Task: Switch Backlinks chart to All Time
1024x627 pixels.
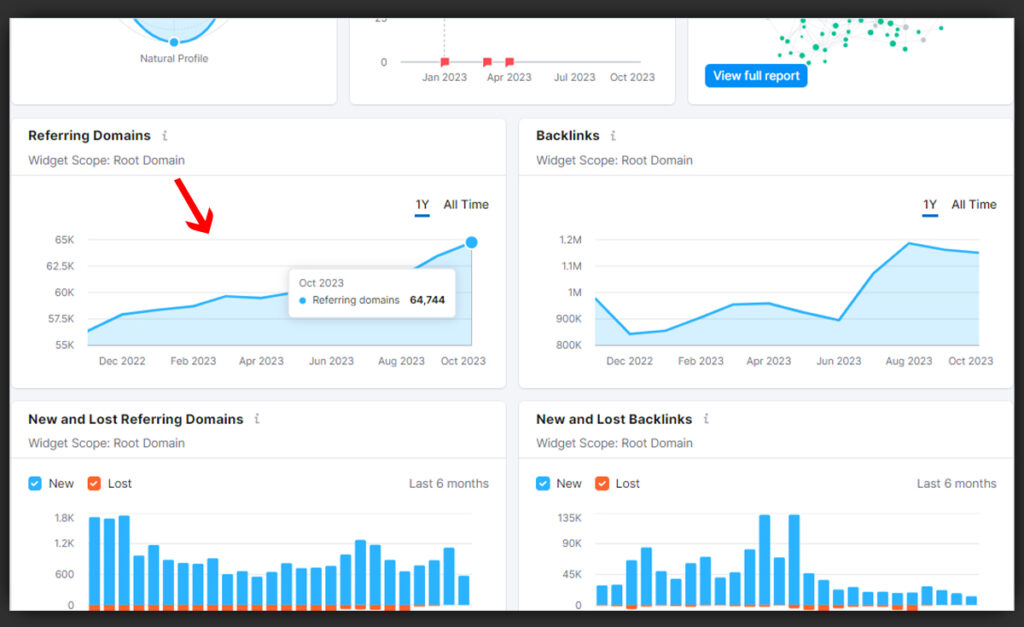Action: [x=974, y=205]
